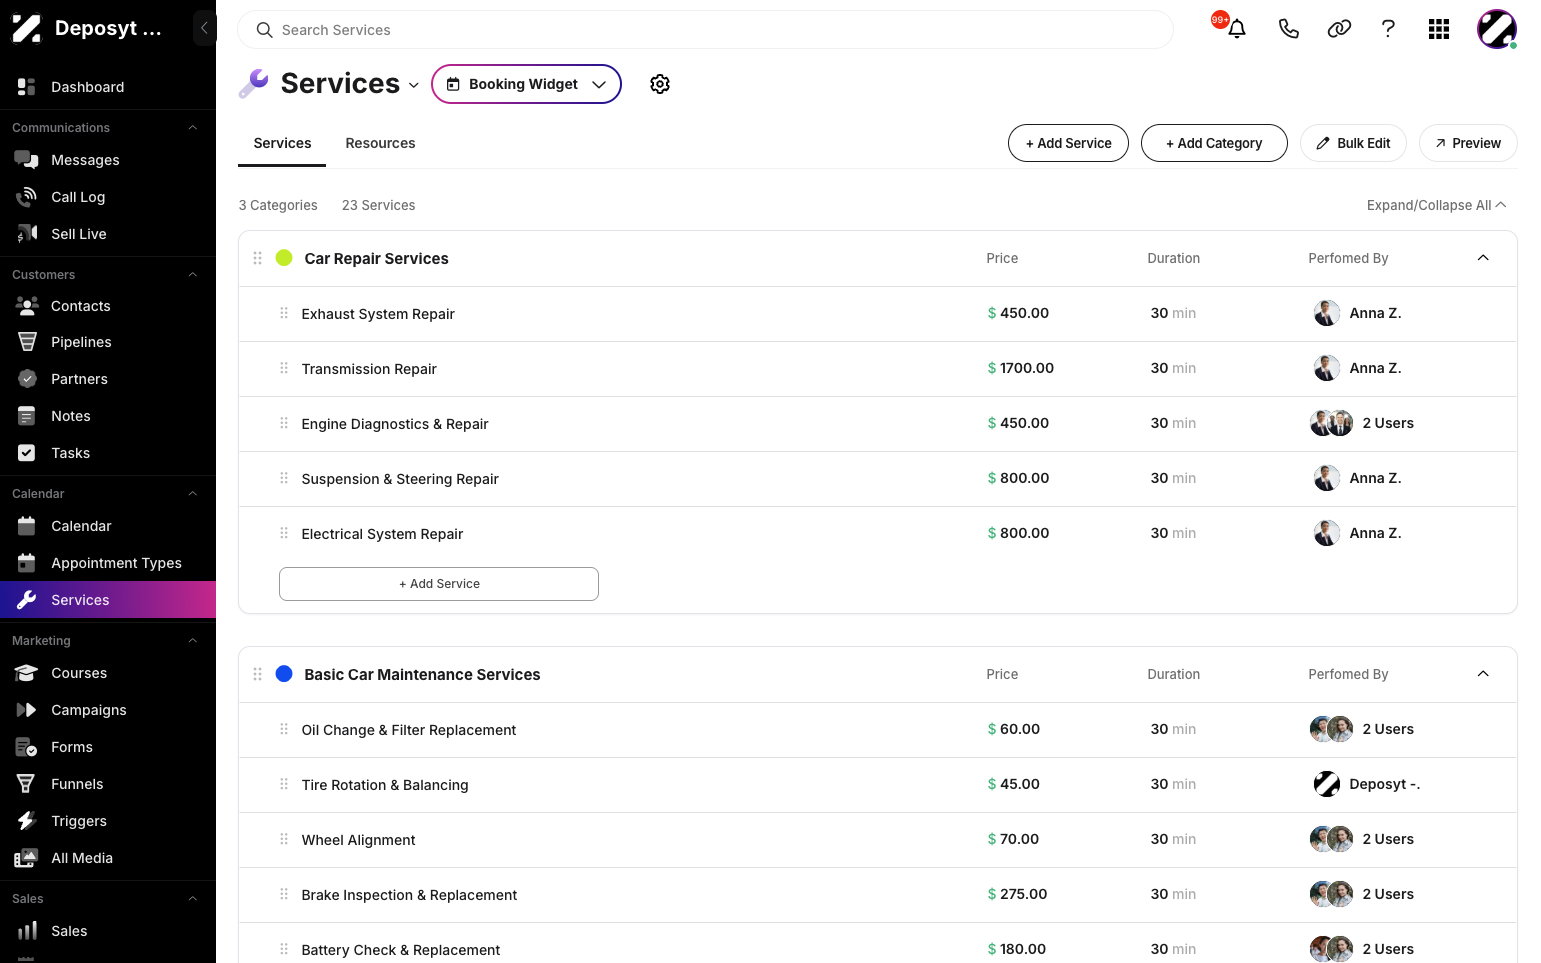Open the notifications bell icon

pyautogui.click(x=1236, y=29)
